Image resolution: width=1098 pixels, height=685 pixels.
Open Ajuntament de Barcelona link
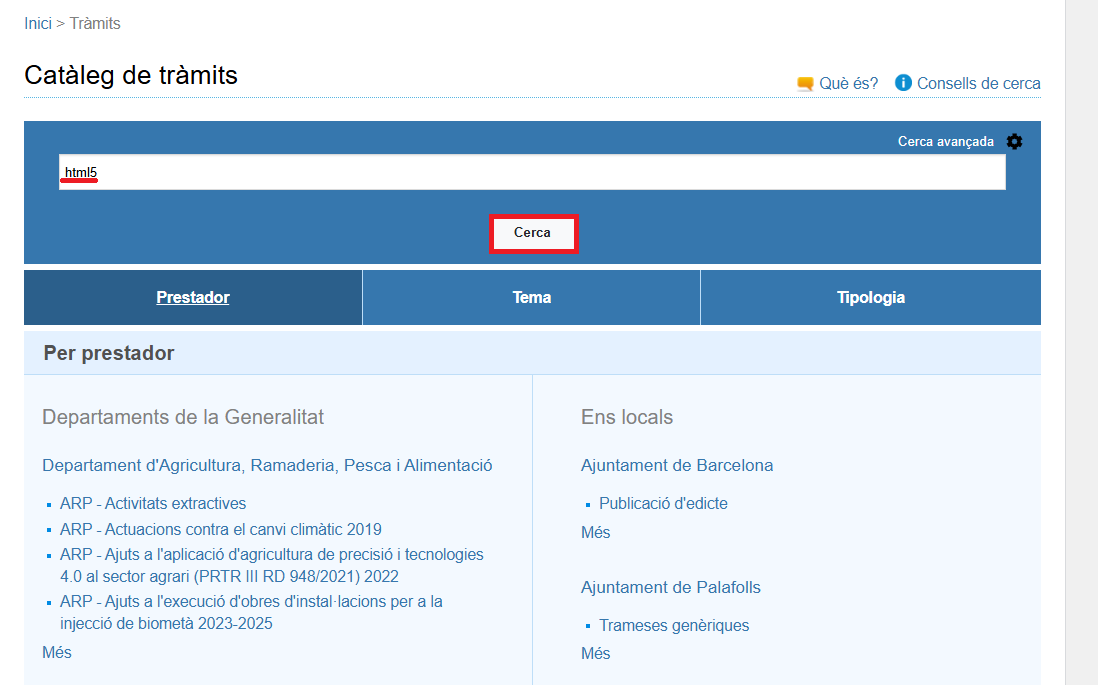point(677,465)
